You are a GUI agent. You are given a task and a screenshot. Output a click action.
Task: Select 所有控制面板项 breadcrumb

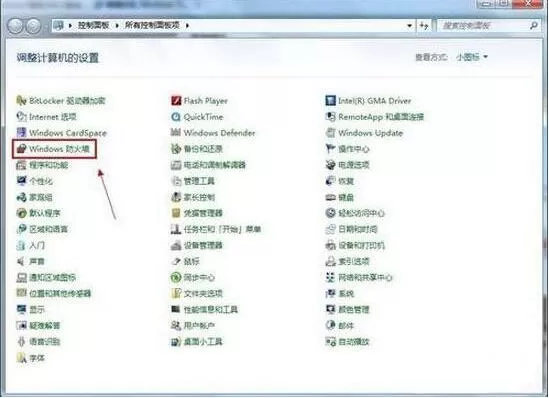tap(153, 25)
